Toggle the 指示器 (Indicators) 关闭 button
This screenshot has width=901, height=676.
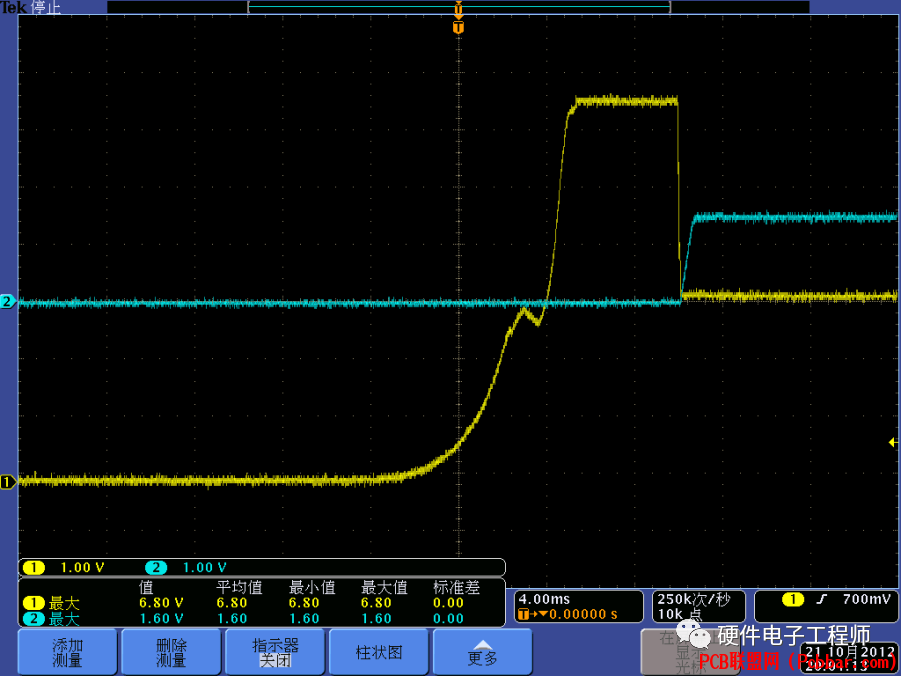point(275,652)
